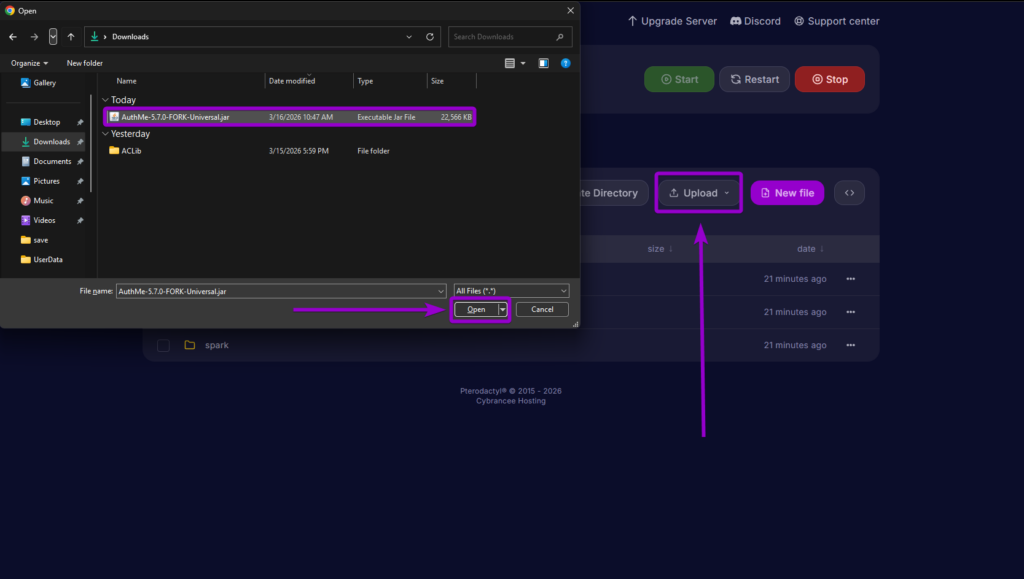This screenshot has width=1024, height=579.
Task: Open the All Files file type dropdown
Action: [510, 290]
